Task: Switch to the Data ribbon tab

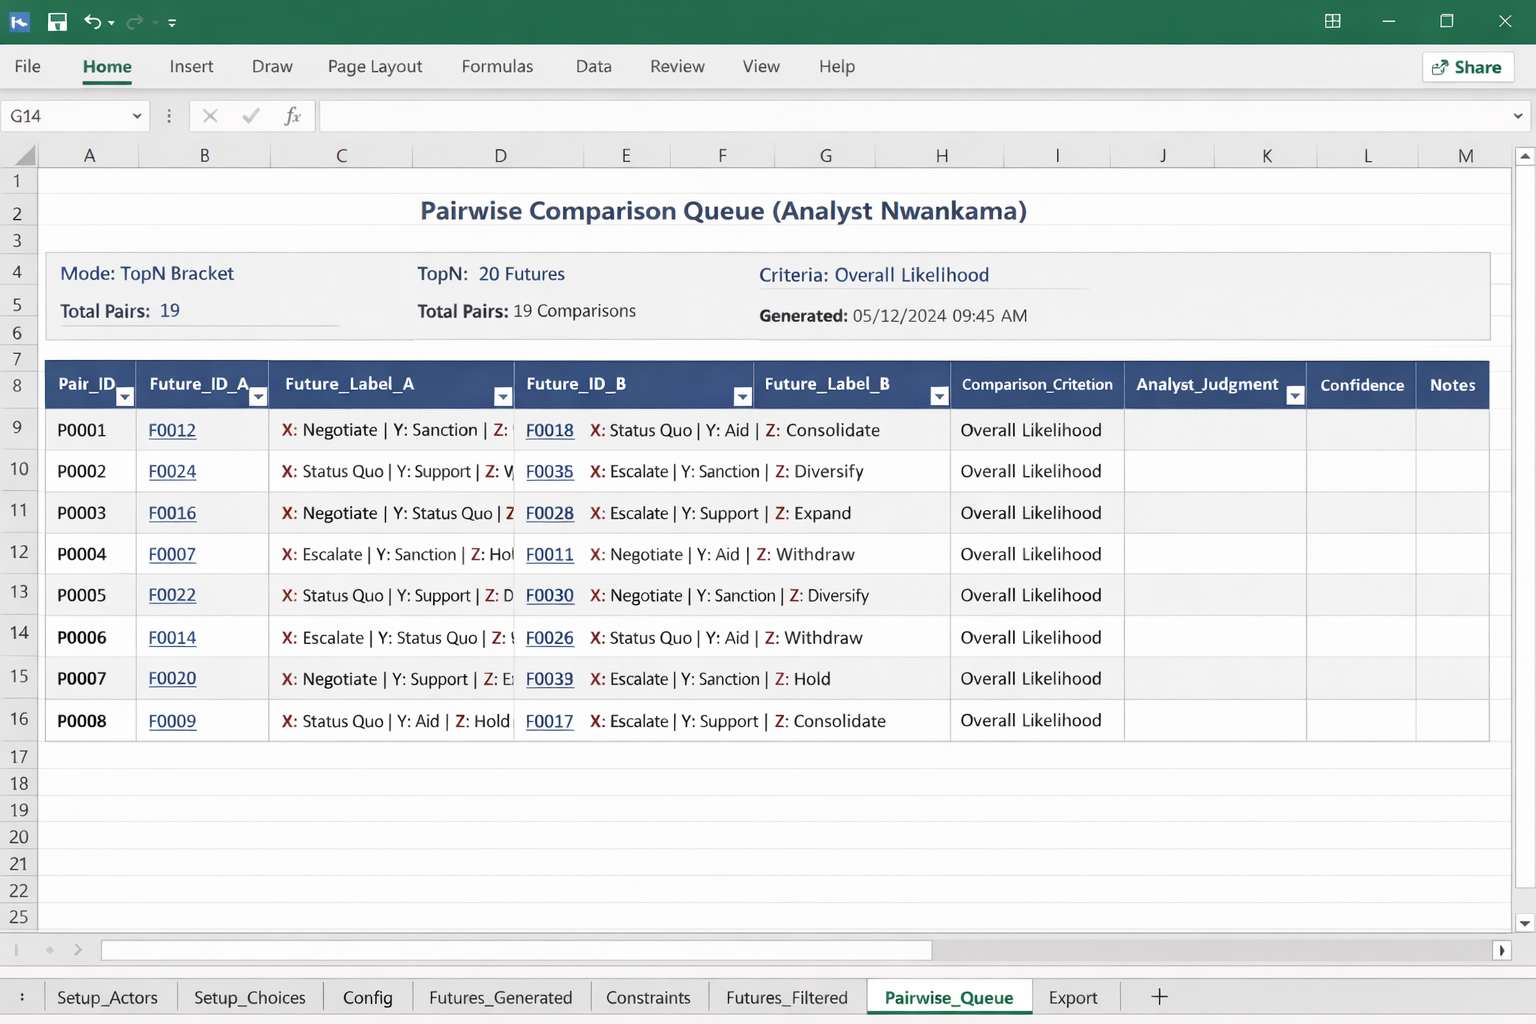Action: (x=593, y=67)
